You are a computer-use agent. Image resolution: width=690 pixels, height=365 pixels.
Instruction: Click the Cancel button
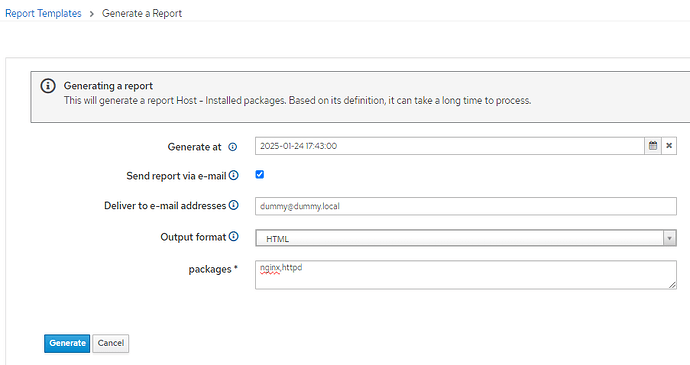pos(110,343)
